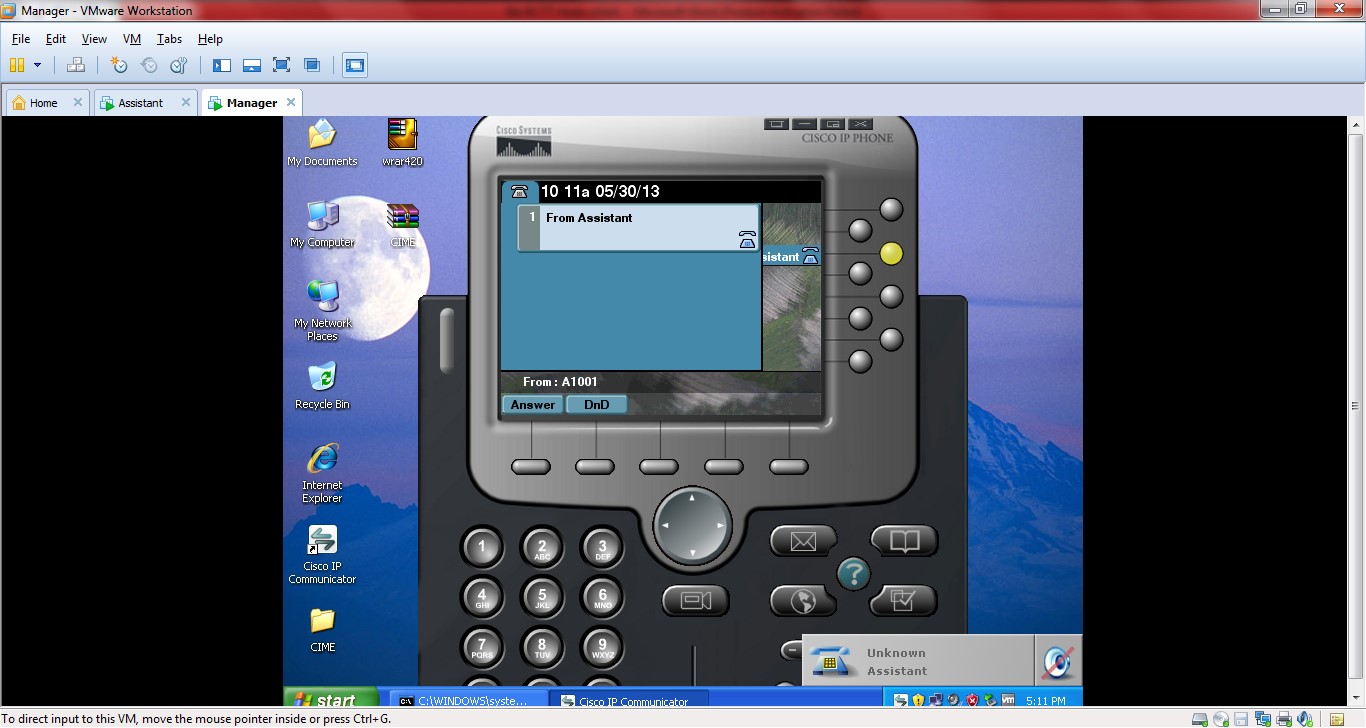Viewport: 1366px width, 728px height.
Task: Click the Answer softkey label
Action: (532, 405)
